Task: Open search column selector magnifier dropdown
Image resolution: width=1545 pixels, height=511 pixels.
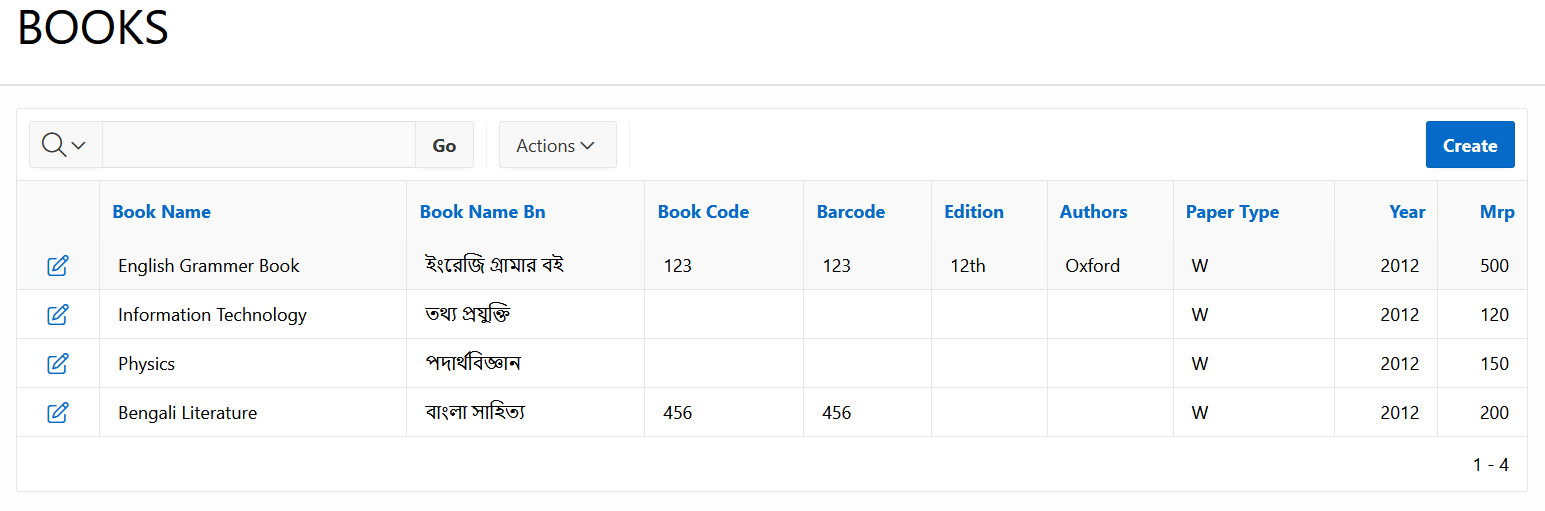Action: pos(65,145)
